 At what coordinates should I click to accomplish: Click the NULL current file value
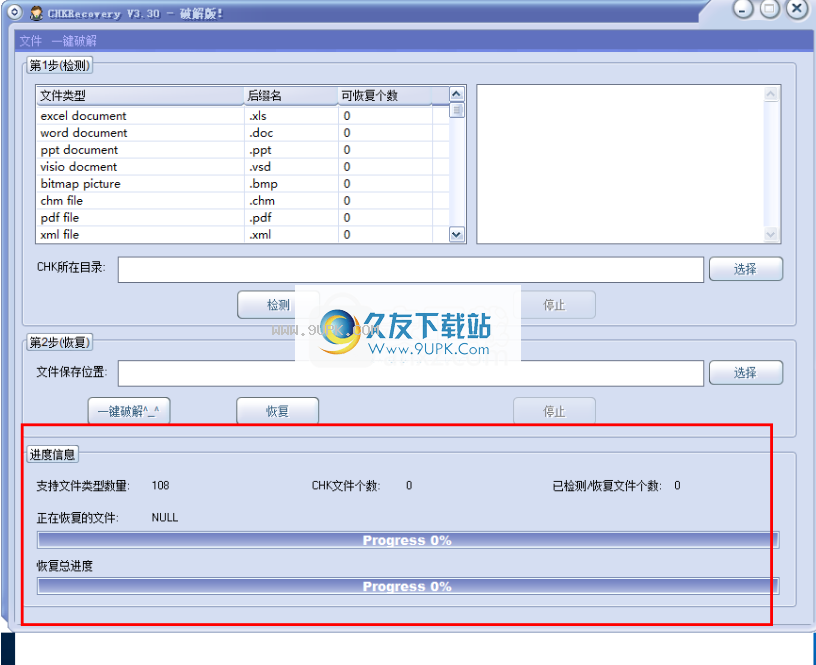pyautogui.click(x=165, y=517)
